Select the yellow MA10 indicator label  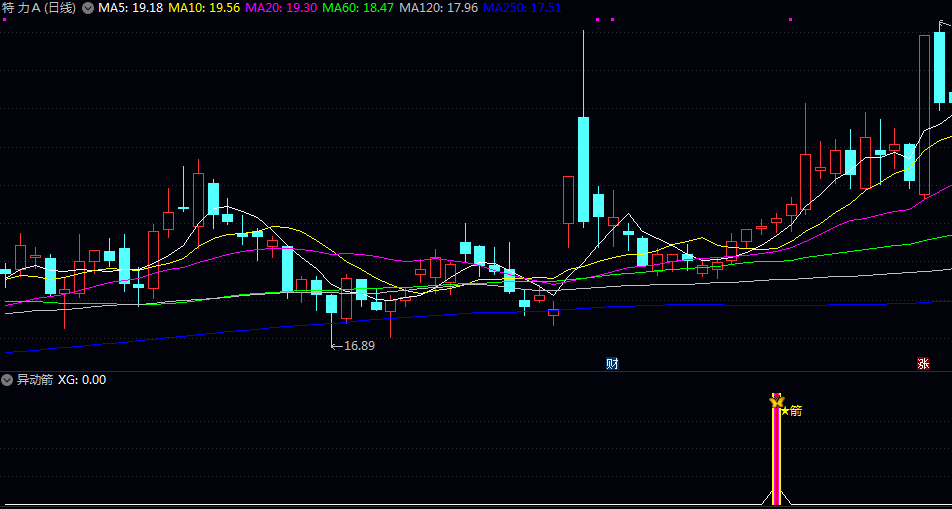[x=204, y=8]
